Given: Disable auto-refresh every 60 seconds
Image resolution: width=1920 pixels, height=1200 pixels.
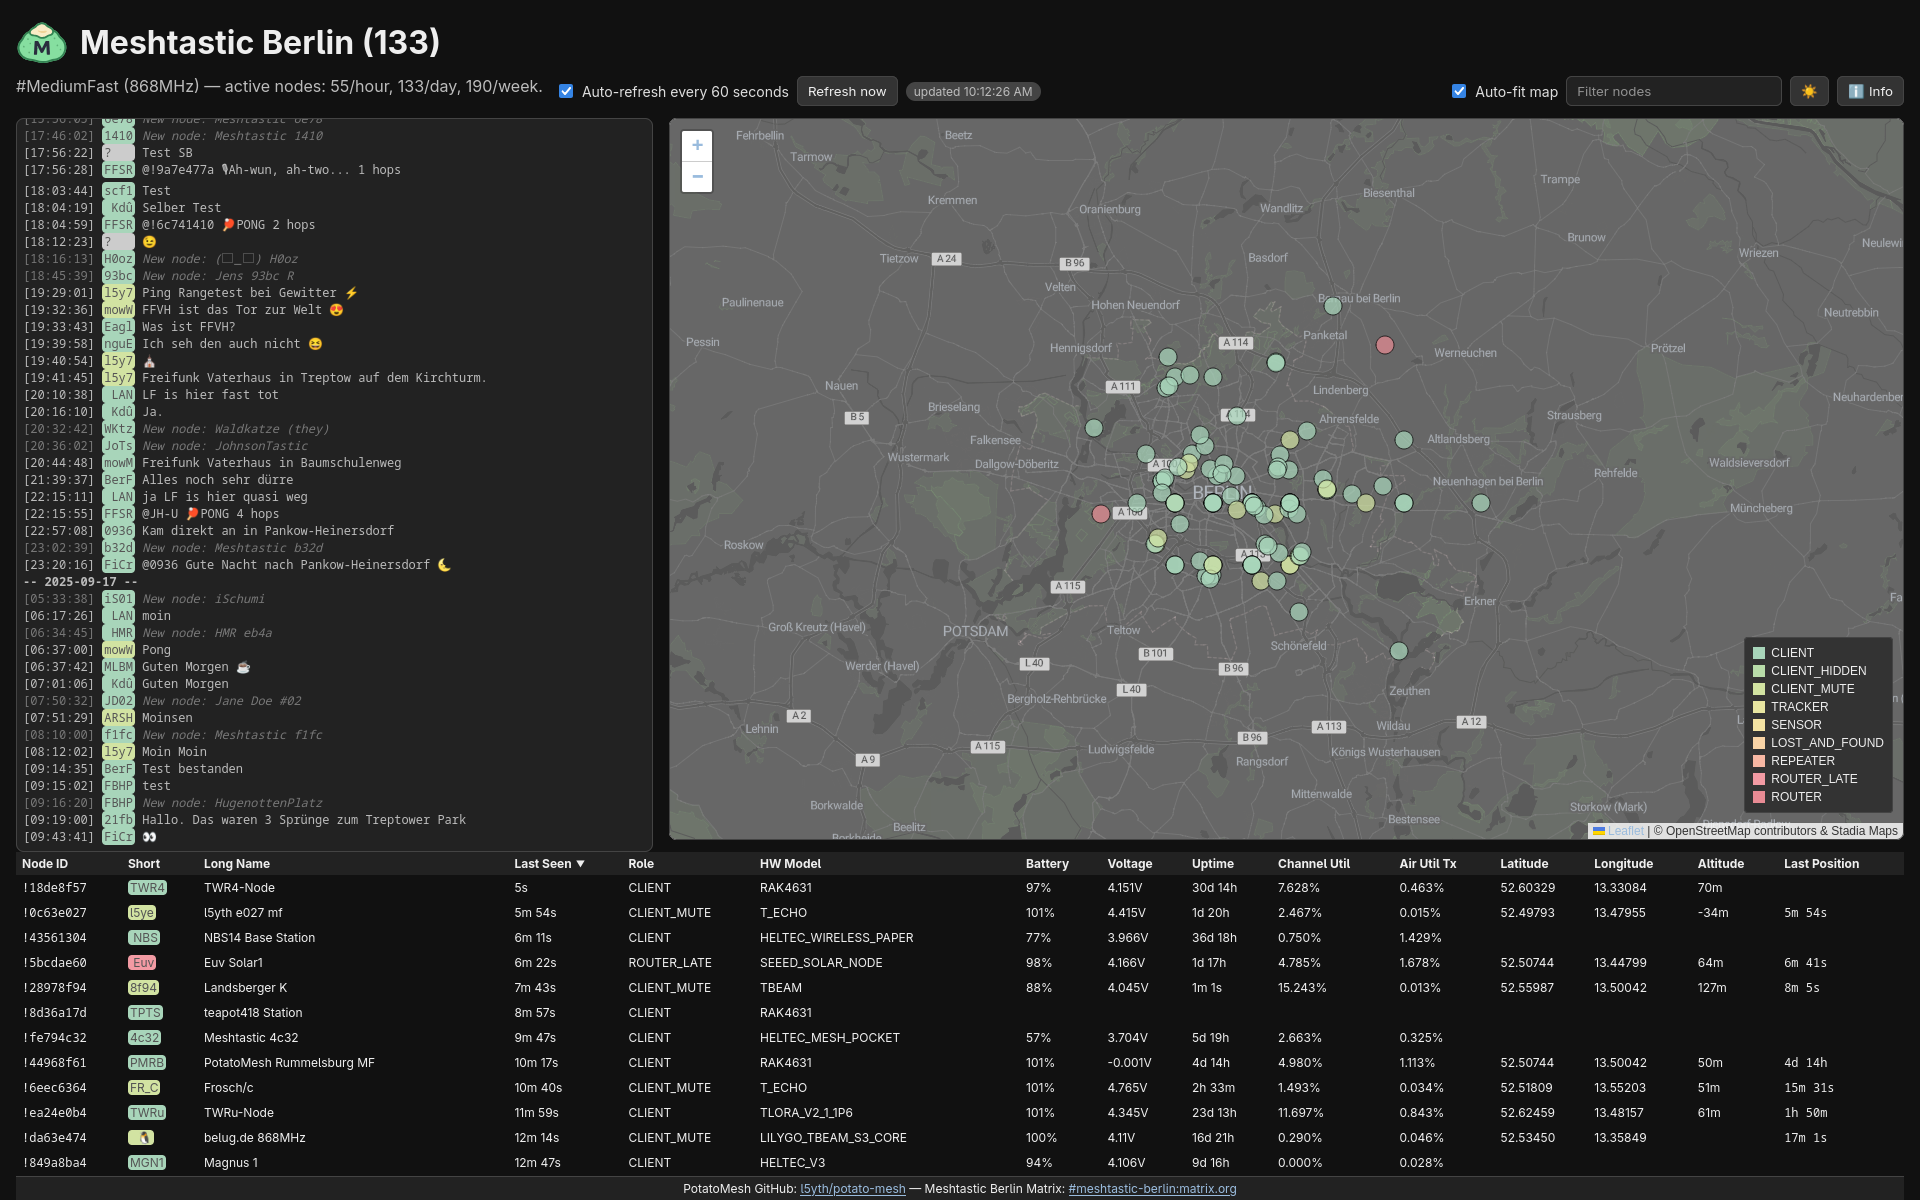Looking at the screenshot, I should (x=566, y=91).
